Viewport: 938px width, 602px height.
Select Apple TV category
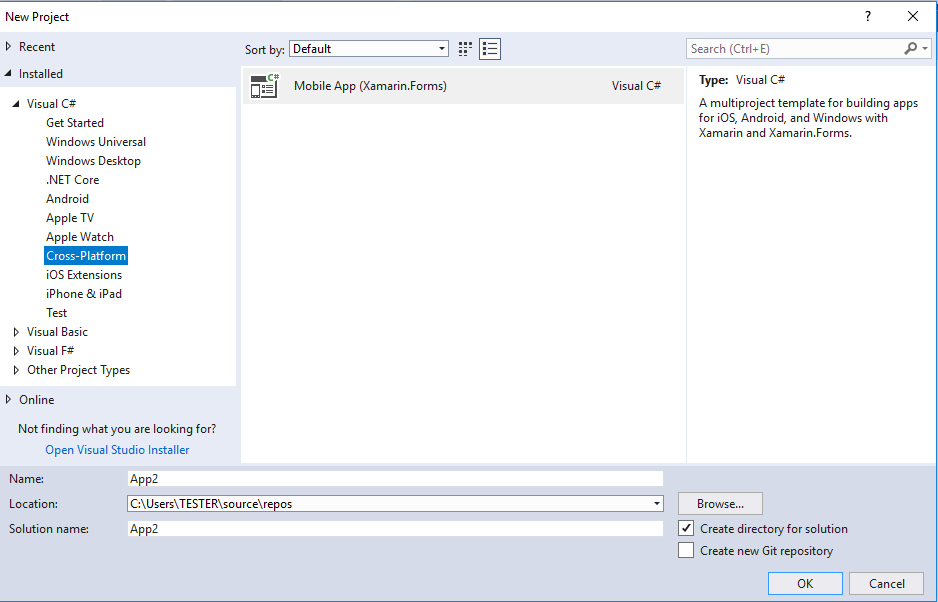click(70, 218)
